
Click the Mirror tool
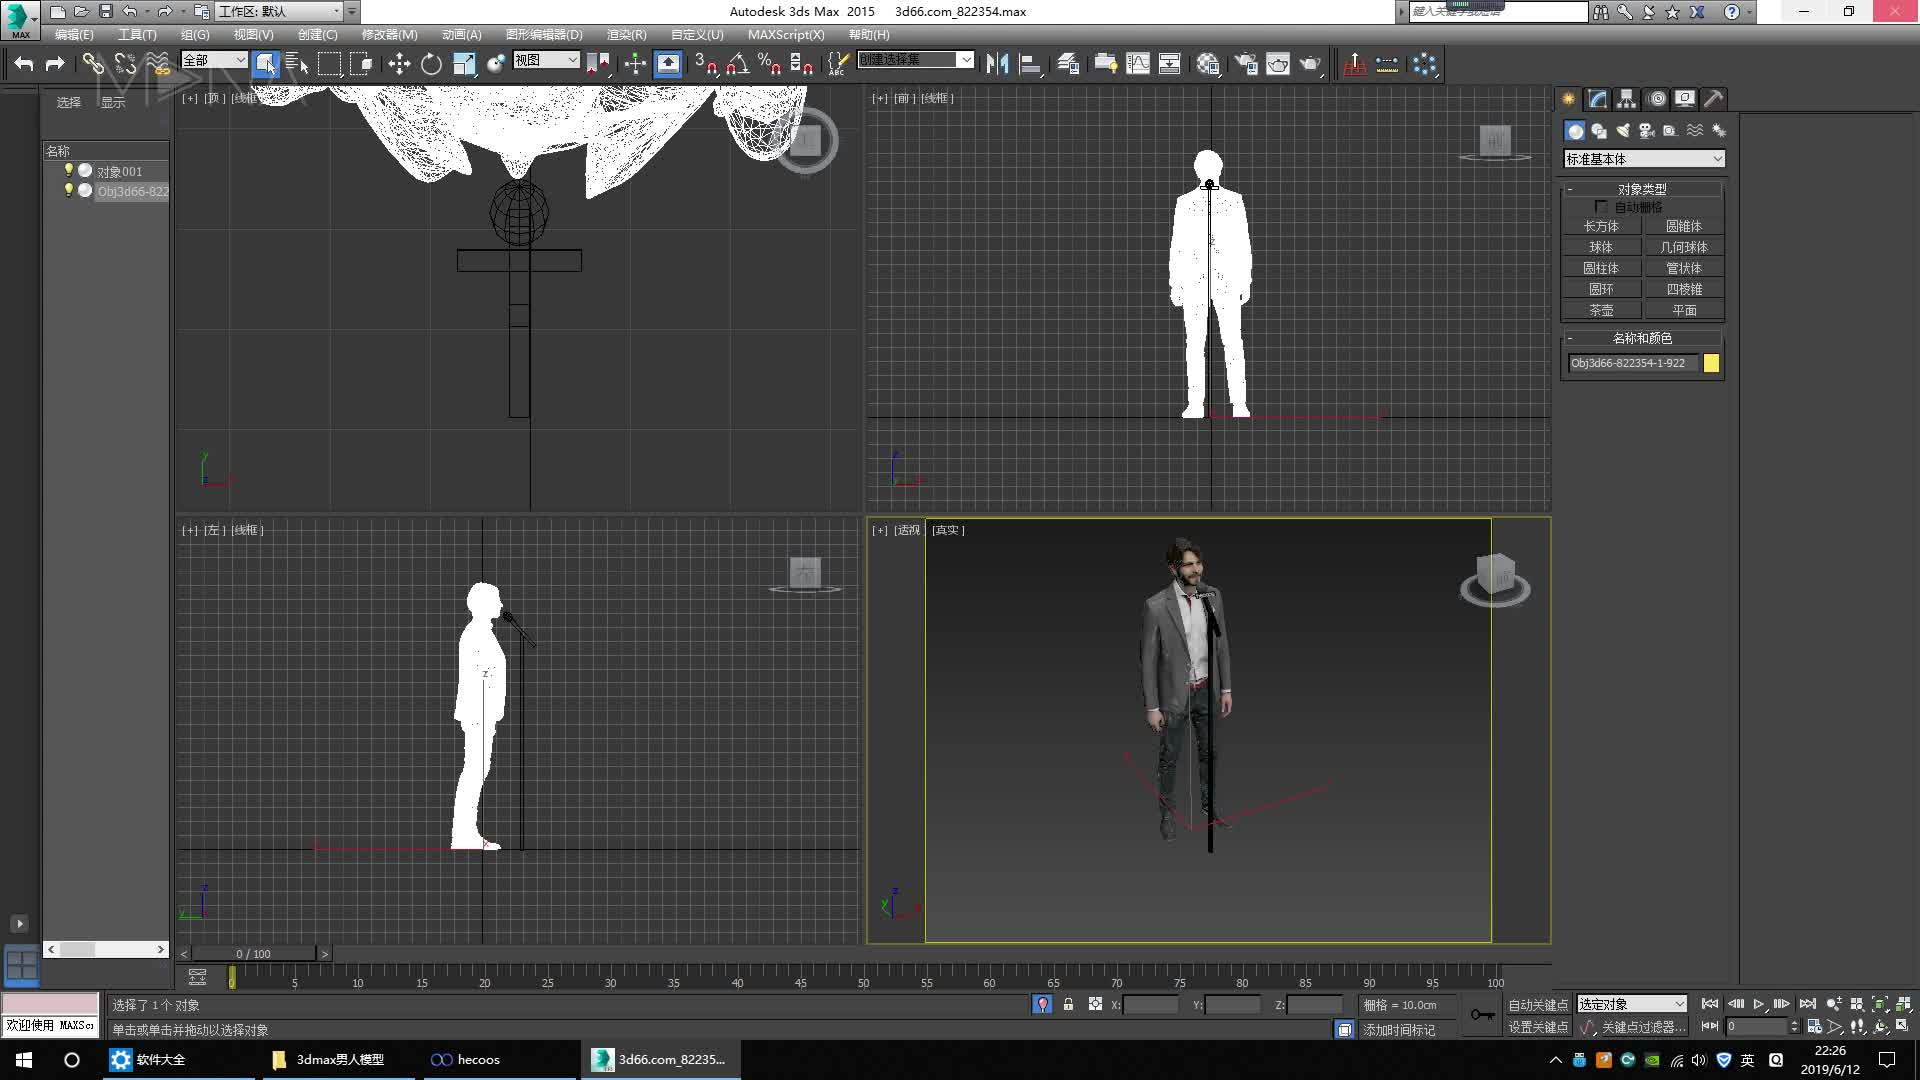[997, 64]
